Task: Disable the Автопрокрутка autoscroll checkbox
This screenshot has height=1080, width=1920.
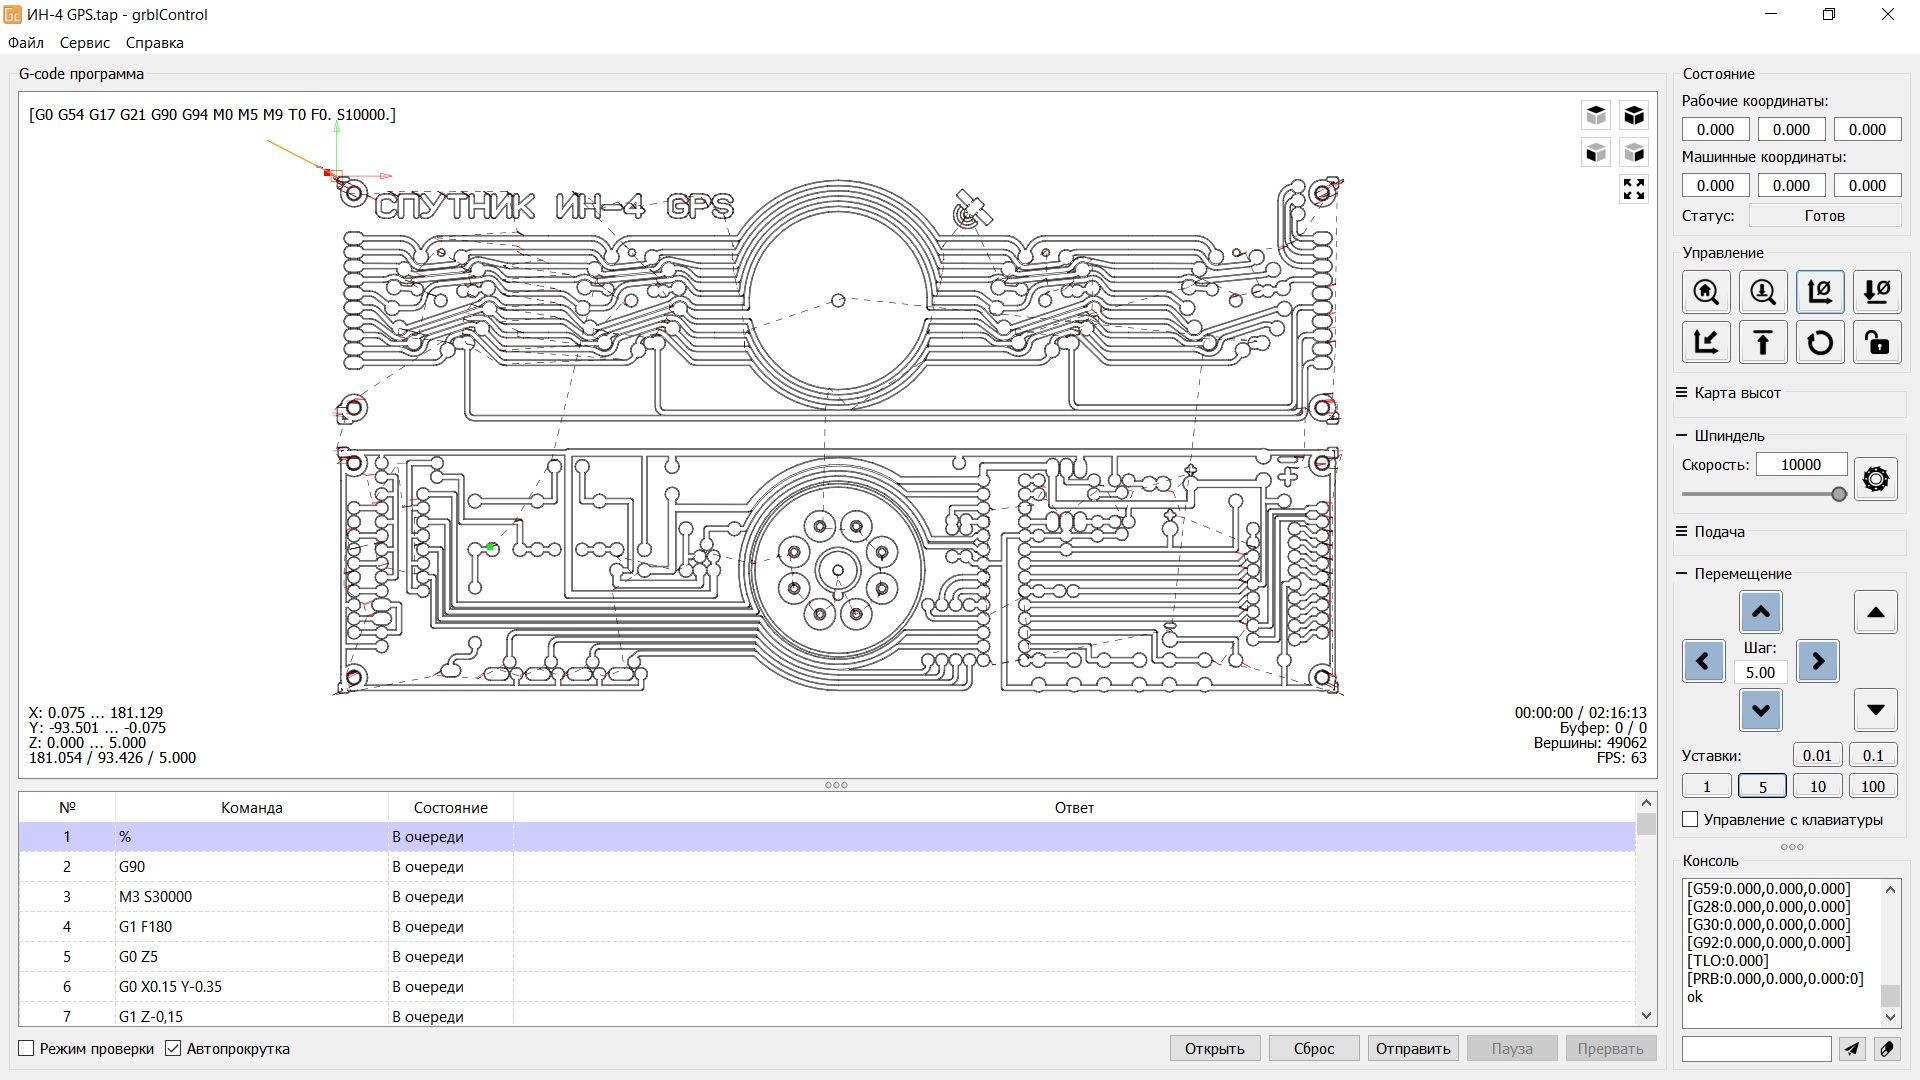Action: (173, 1048)
